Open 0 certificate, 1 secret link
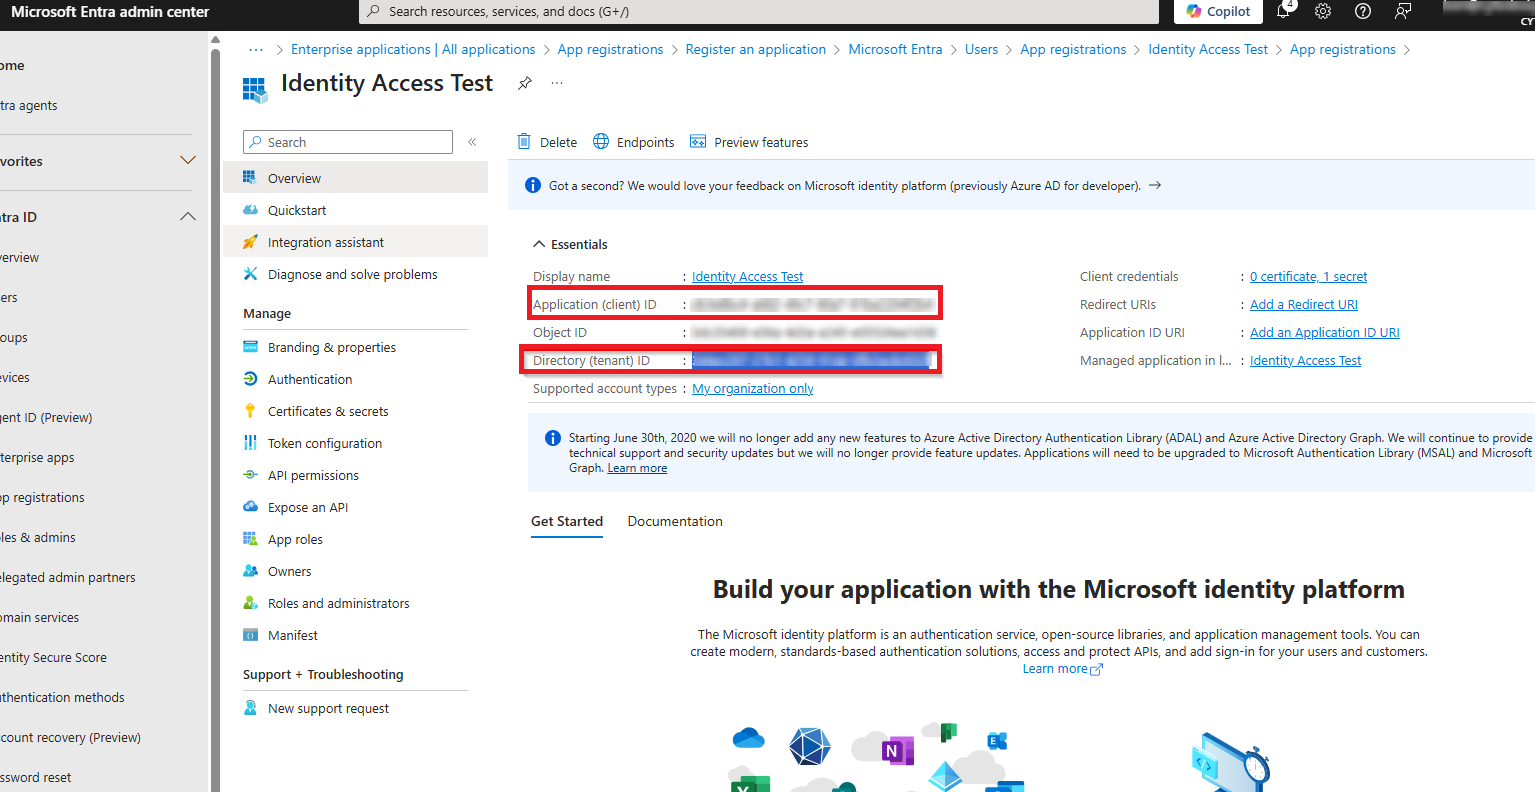 click(1309, 276)
